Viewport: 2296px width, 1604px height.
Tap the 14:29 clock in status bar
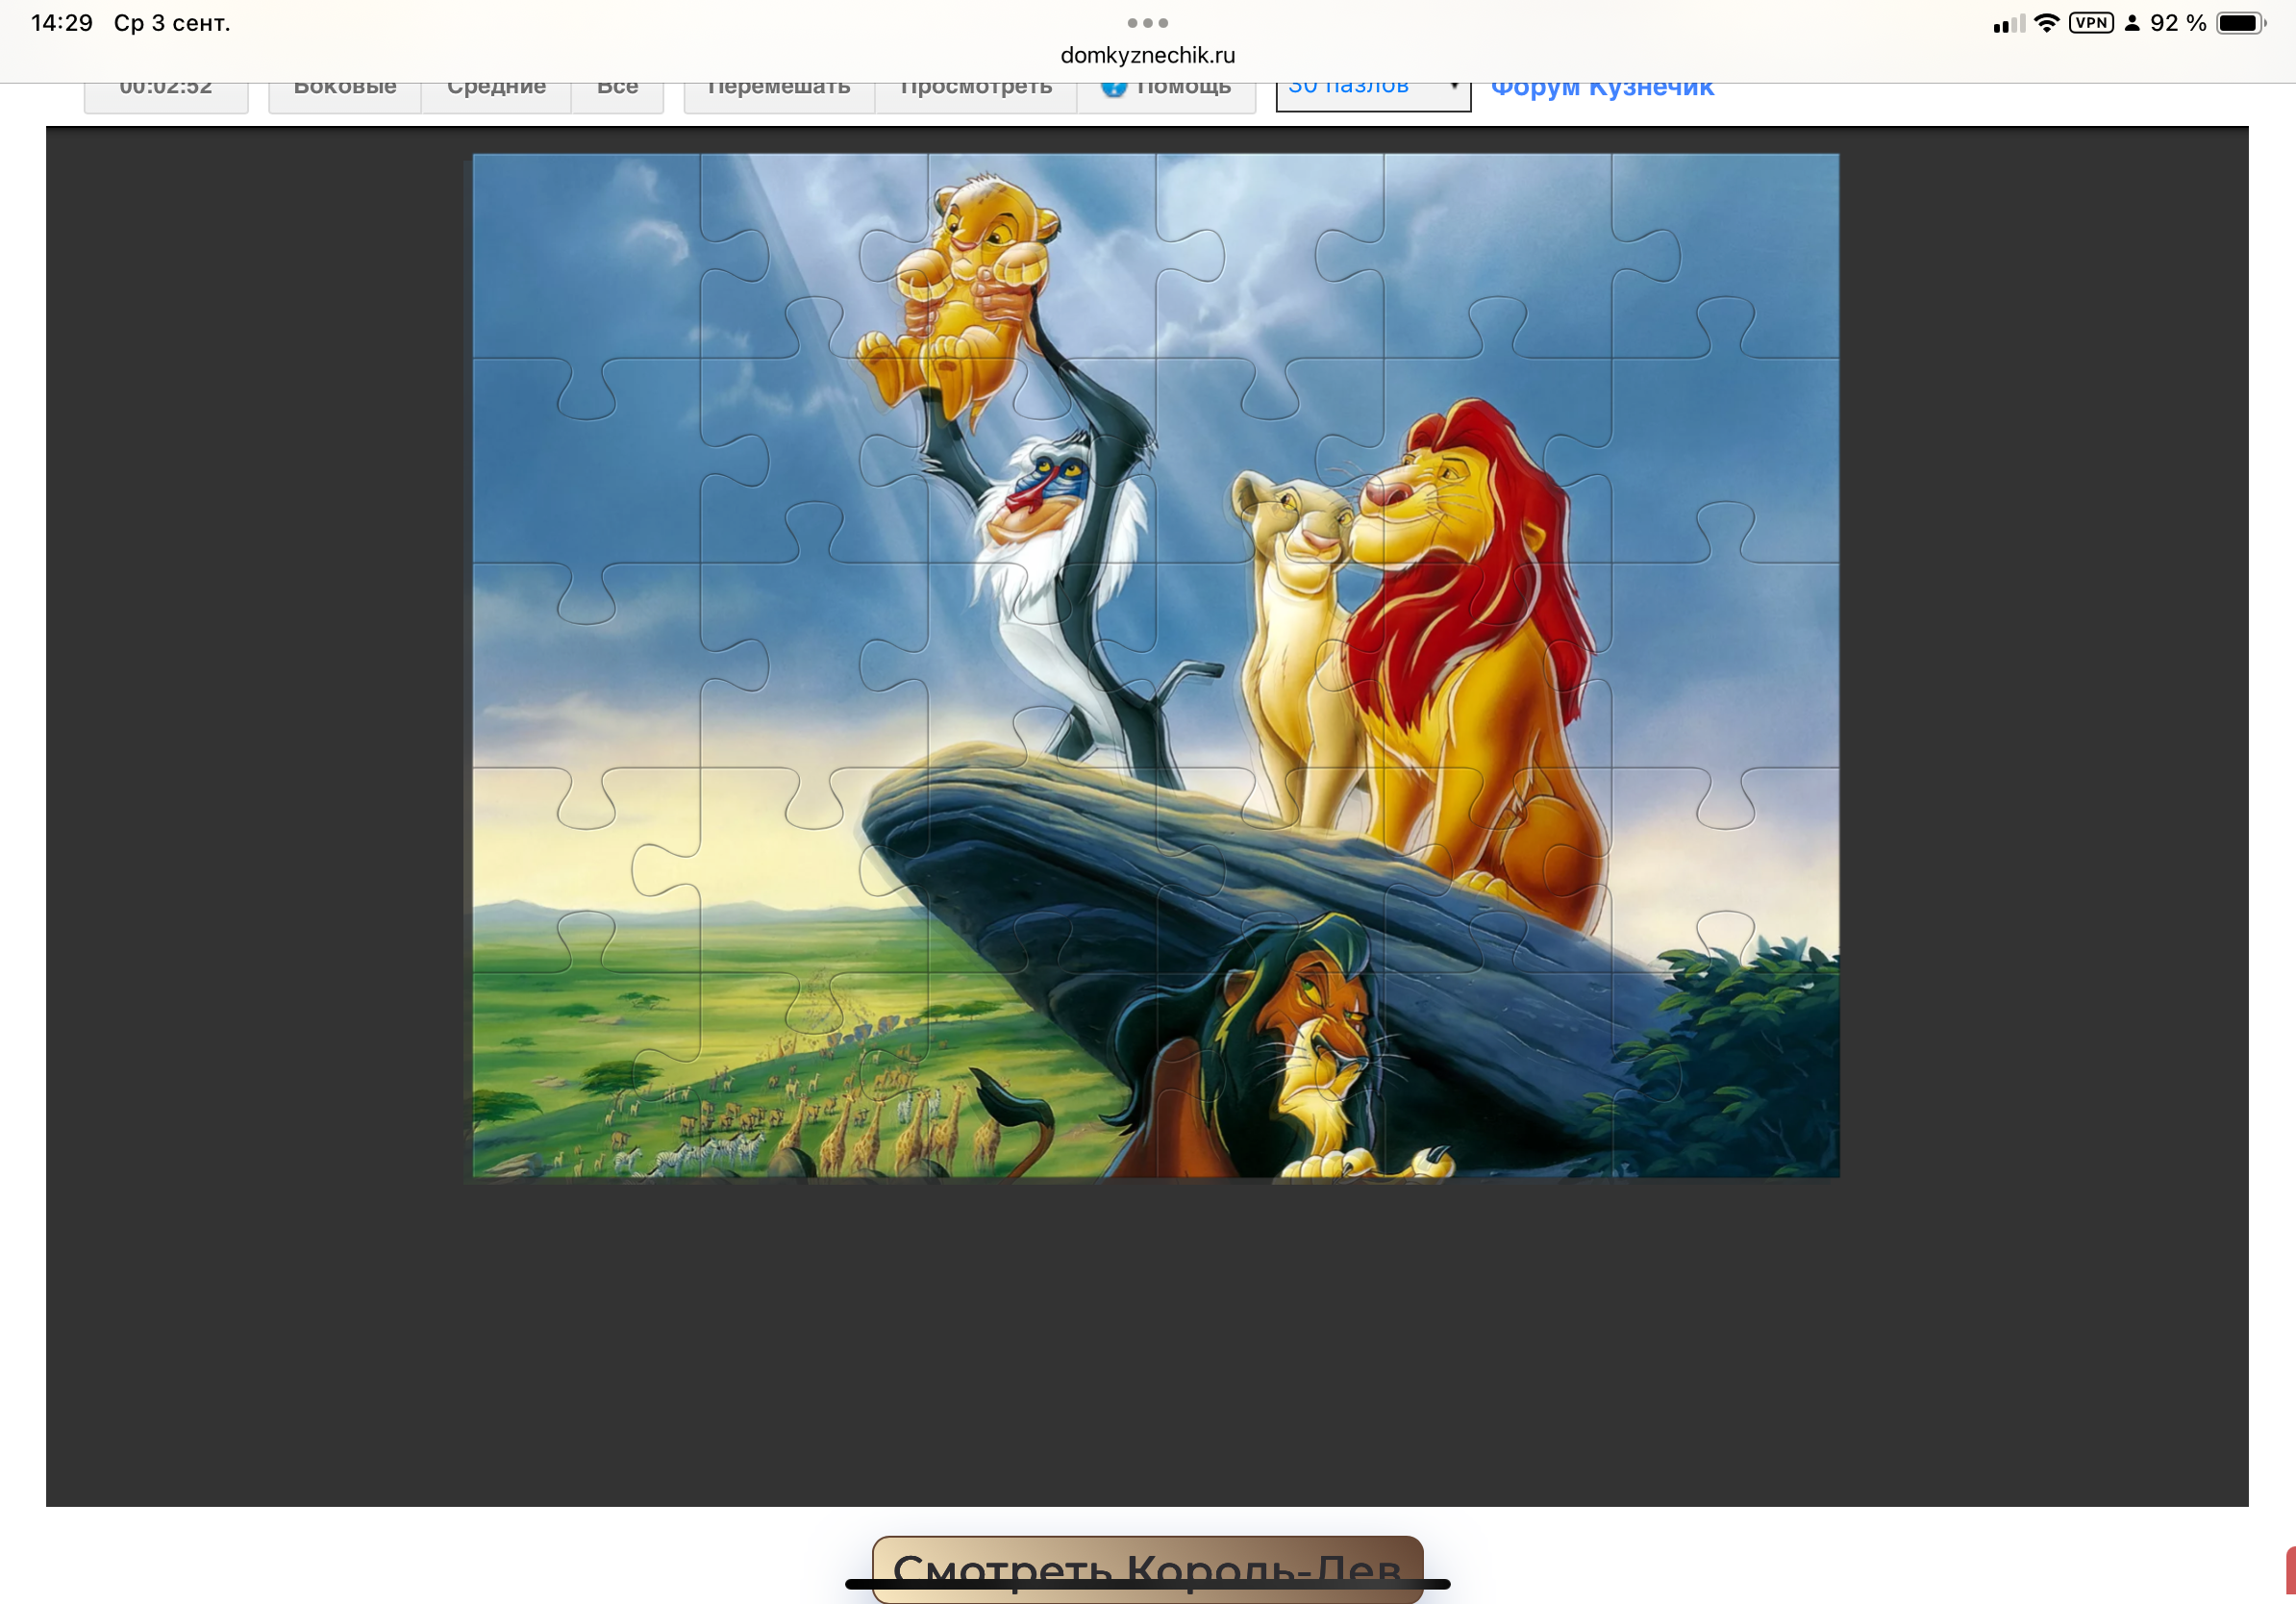[x=62, y=22]
